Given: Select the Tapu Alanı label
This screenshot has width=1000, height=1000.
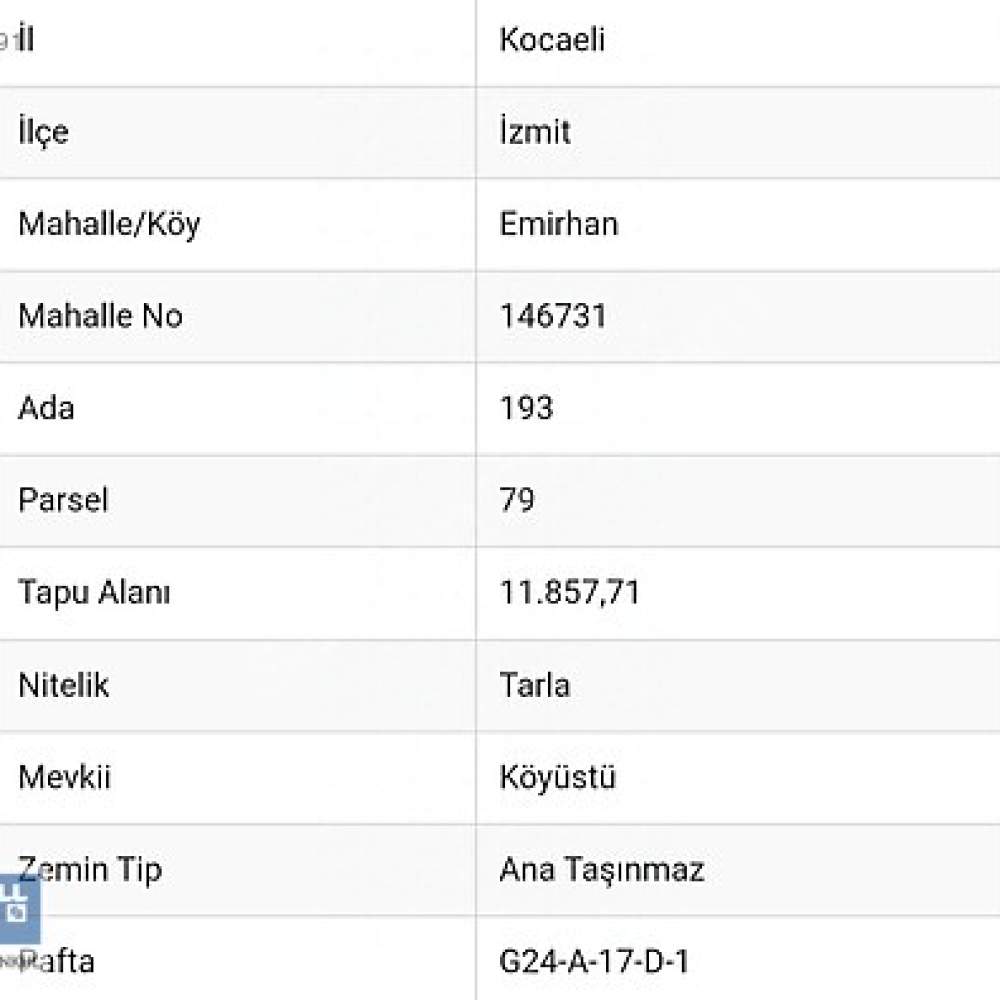Looking at the screenshot, I should click(x=94, y=592).
